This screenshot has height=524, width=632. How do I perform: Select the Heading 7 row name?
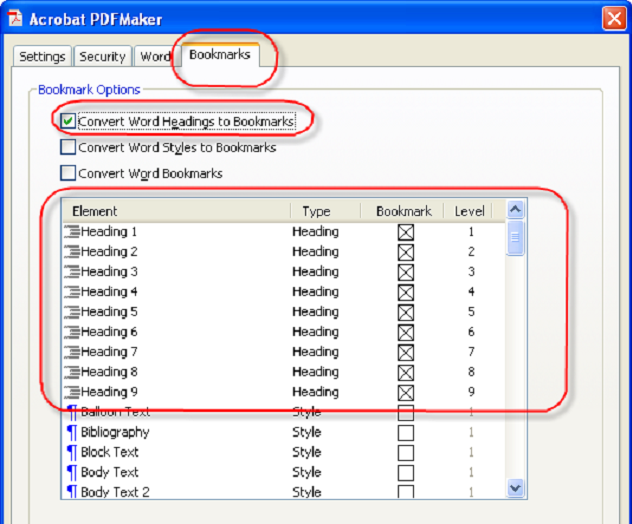[x=109, y=351]
